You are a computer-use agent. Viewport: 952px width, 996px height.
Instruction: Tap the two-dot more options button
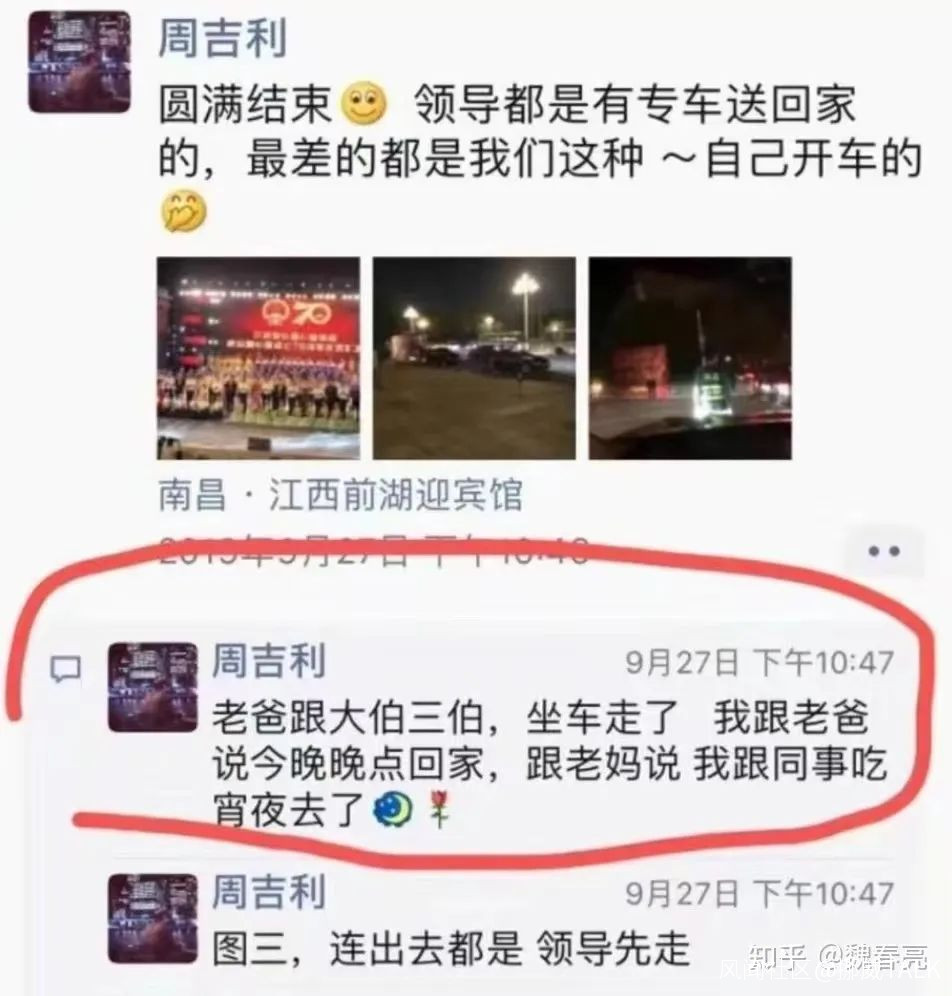(884, 551)
